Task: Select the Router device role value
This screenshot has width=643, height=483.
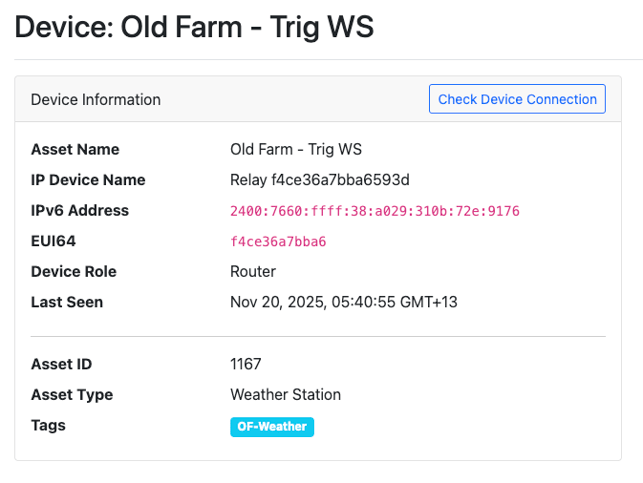Action: pyautogui.click(x=253, y=272)
